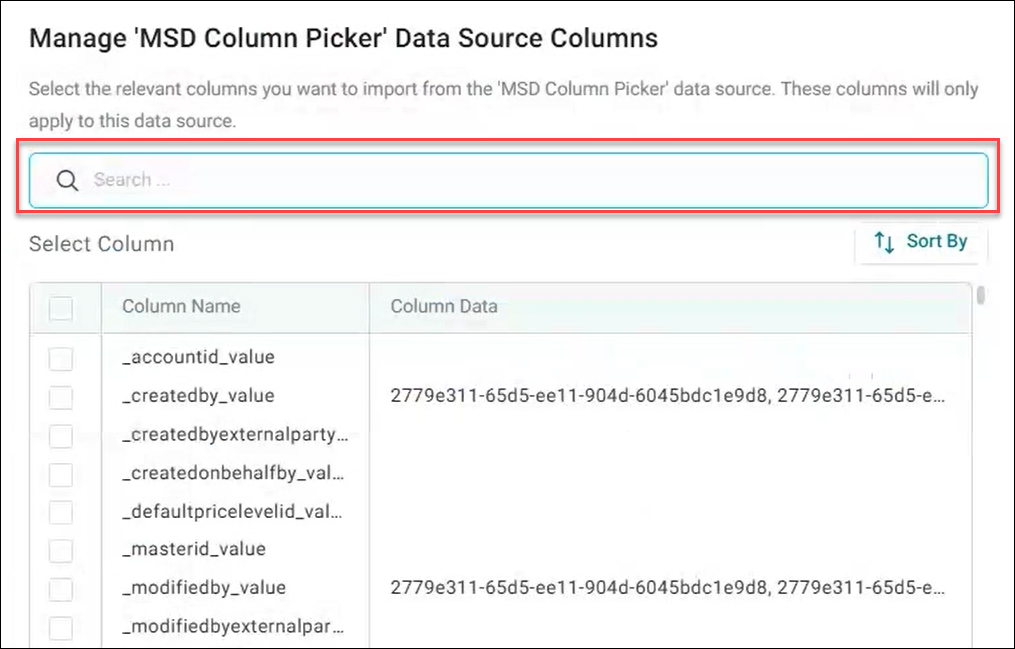
Task: Click the search magnifier icon
Action: 67,180
